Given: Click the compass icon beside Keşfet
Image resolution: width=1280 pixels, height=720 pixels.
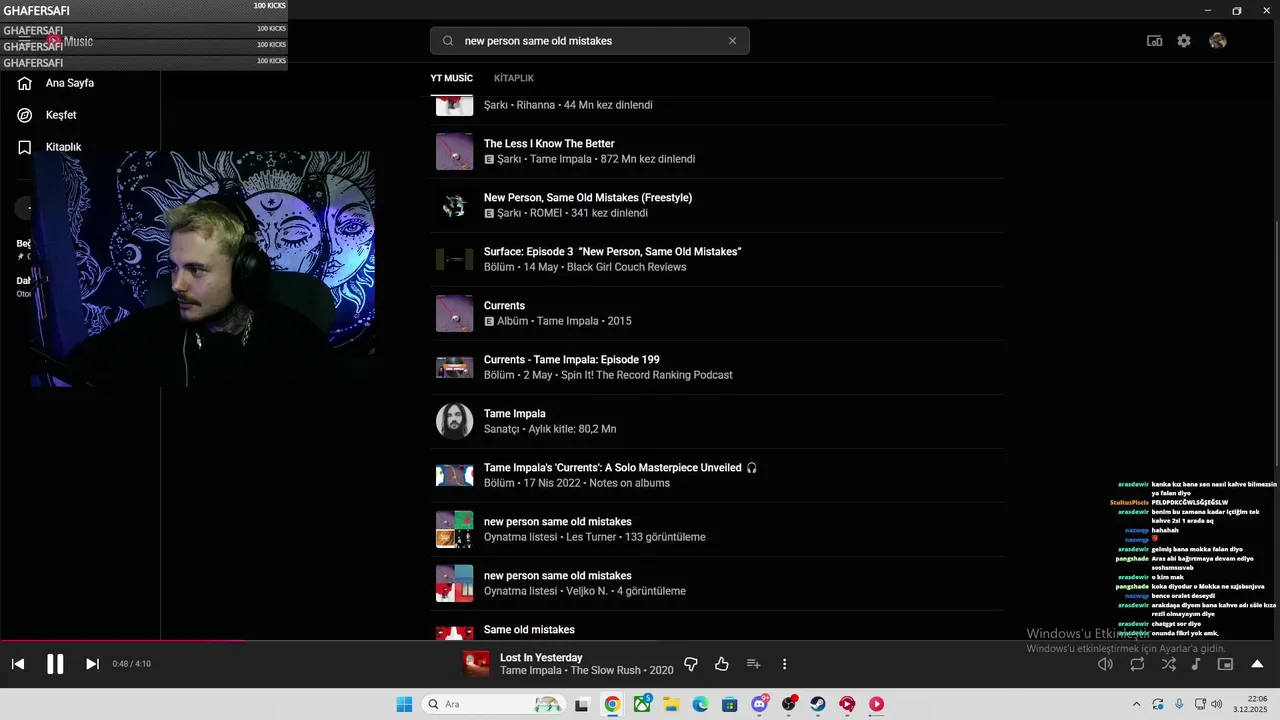Looking at the screenshot, I should click(25, 115).
